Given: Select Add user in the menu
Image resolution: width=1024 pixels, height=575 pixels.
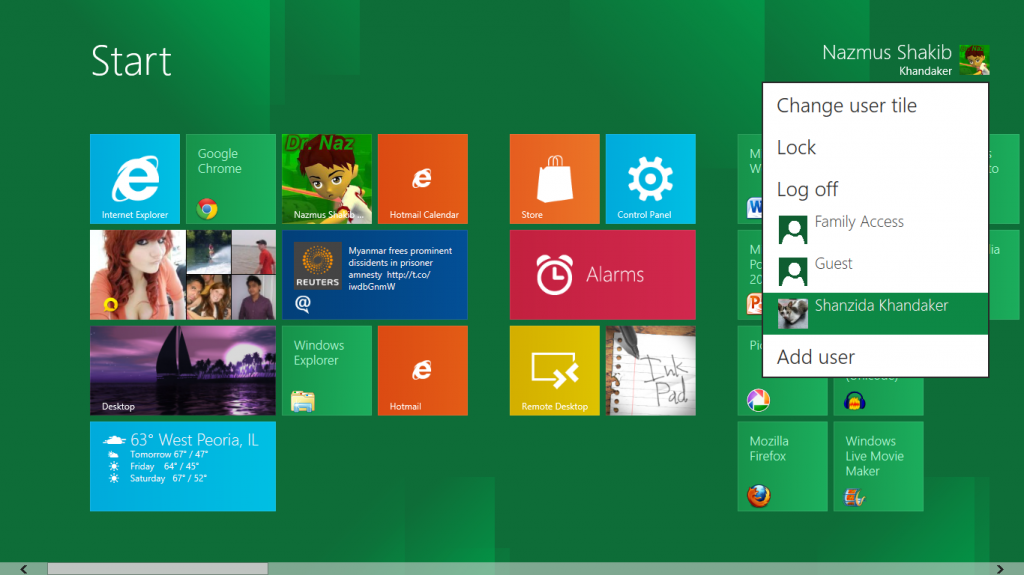Looking at the screenshot, I should click(875, 357).
